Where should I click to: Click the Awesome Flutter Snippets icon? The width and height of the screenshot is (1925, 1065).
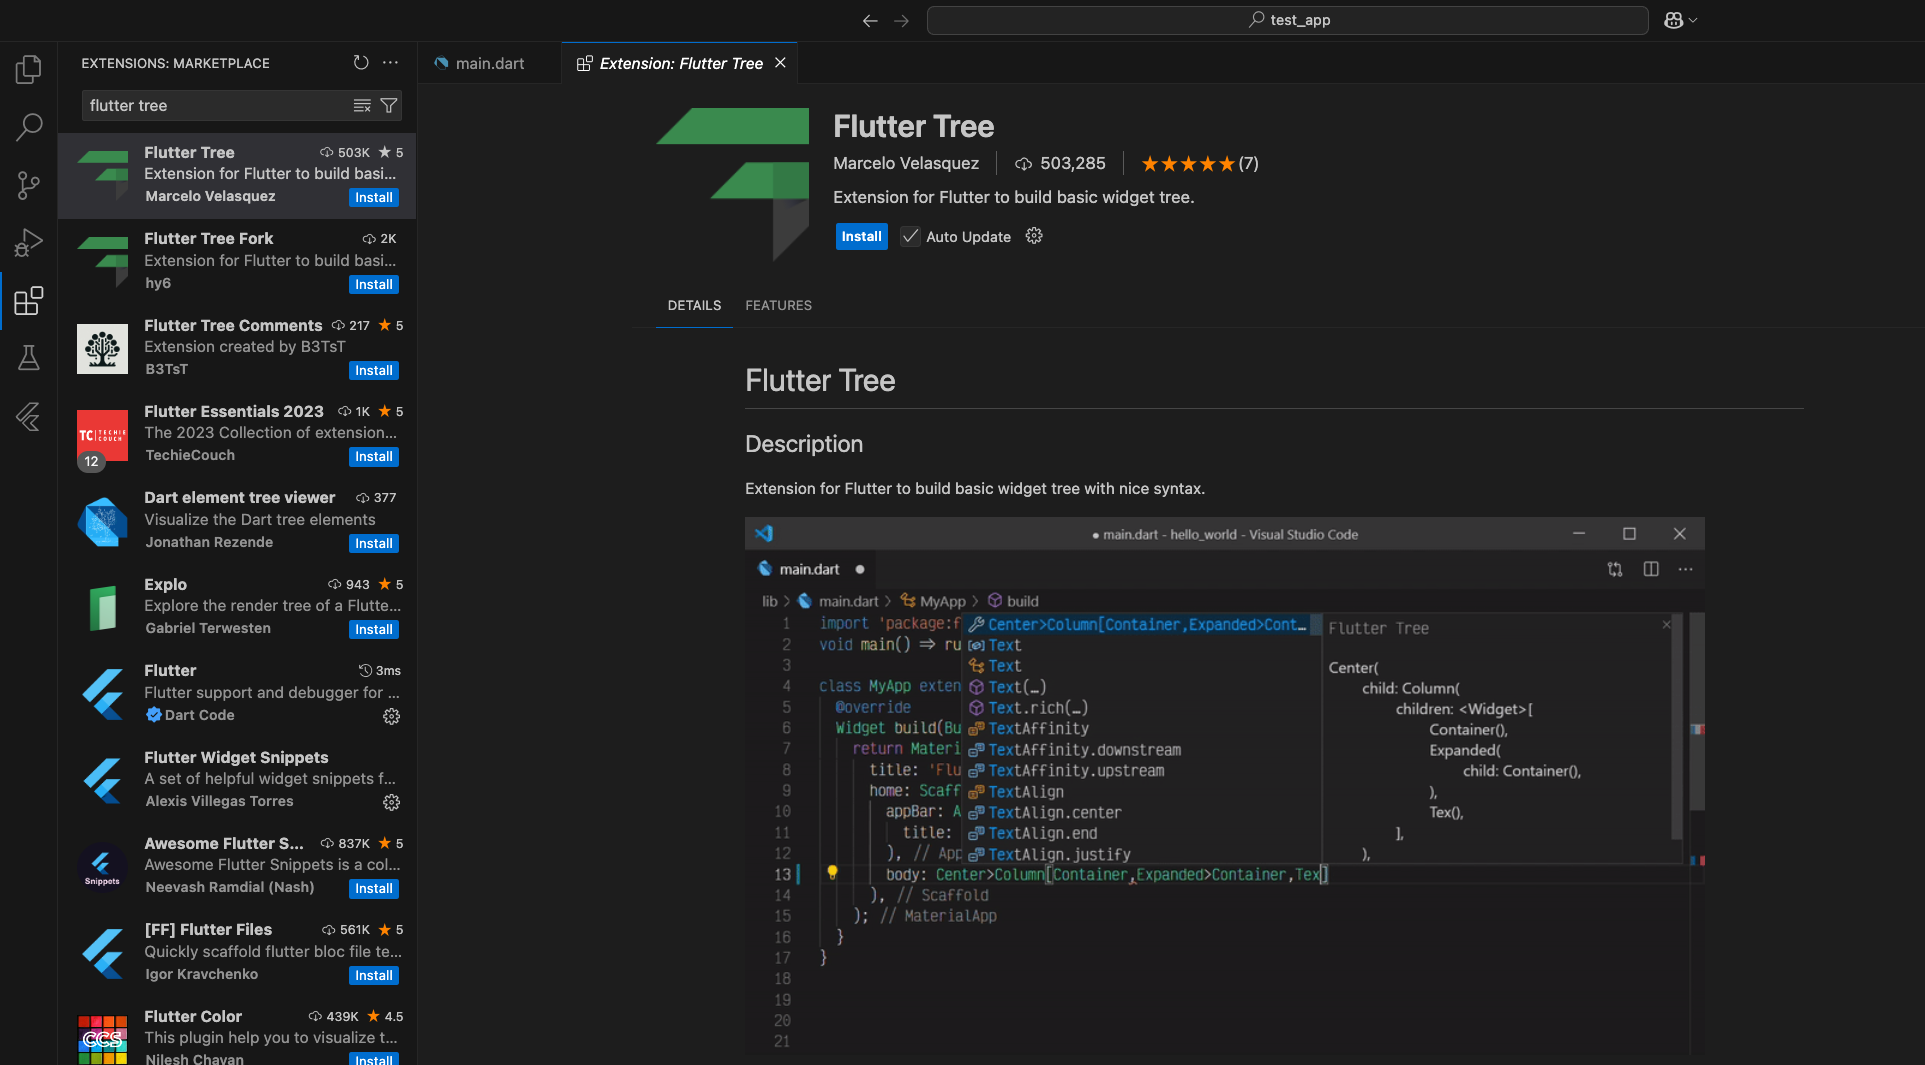click(102, 867)
